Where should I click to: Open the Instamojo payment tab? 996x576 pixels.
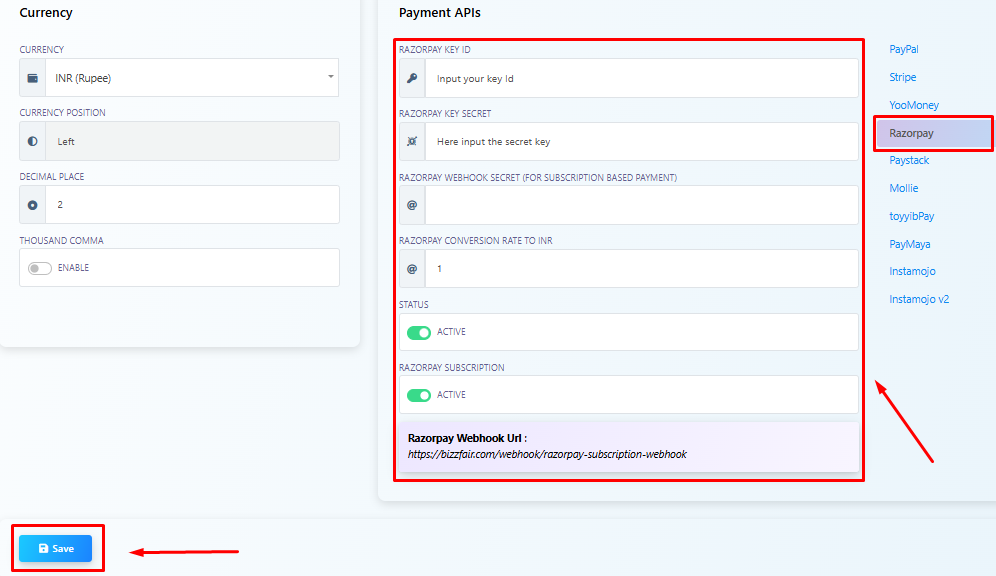pyautogui.click(x=912, y=271)
